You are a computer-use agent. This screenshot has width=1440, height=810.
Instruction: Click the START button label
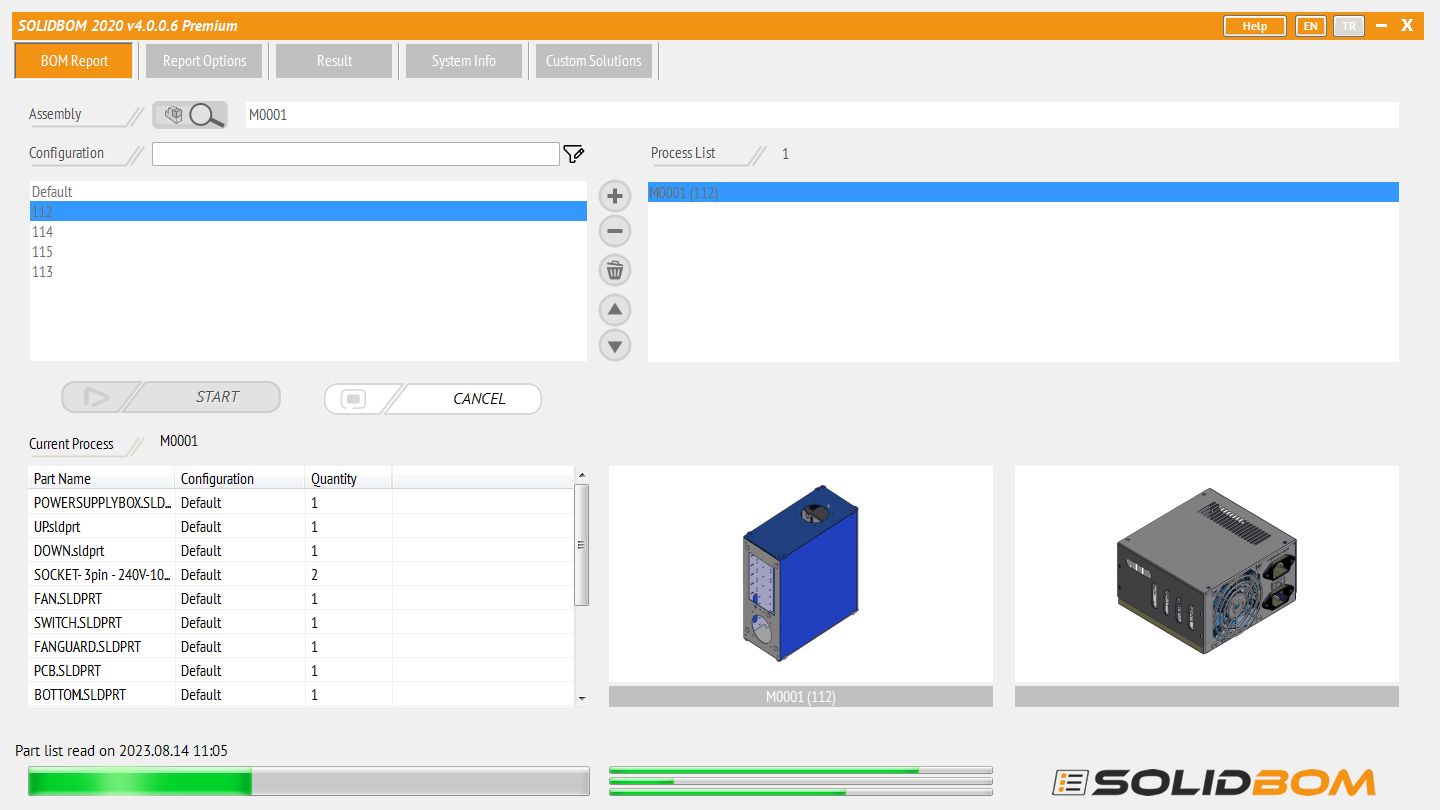click(x=217, y=397)
